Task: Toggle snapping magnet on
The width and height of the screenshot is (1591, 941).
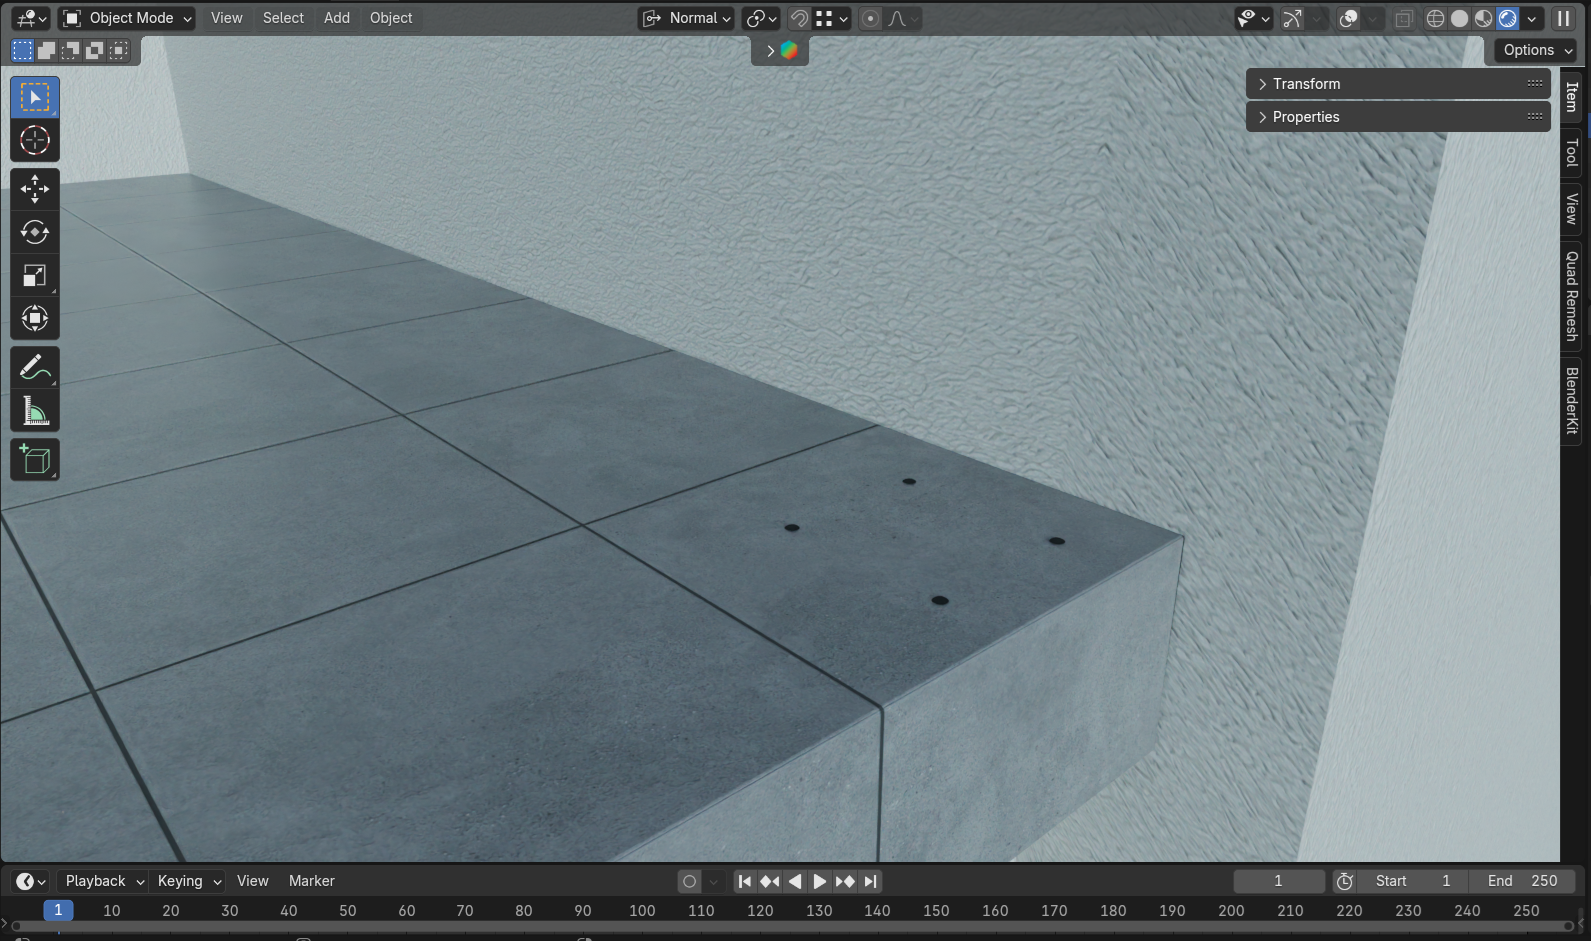Action: pyautogui.click(x=799, y=18)
